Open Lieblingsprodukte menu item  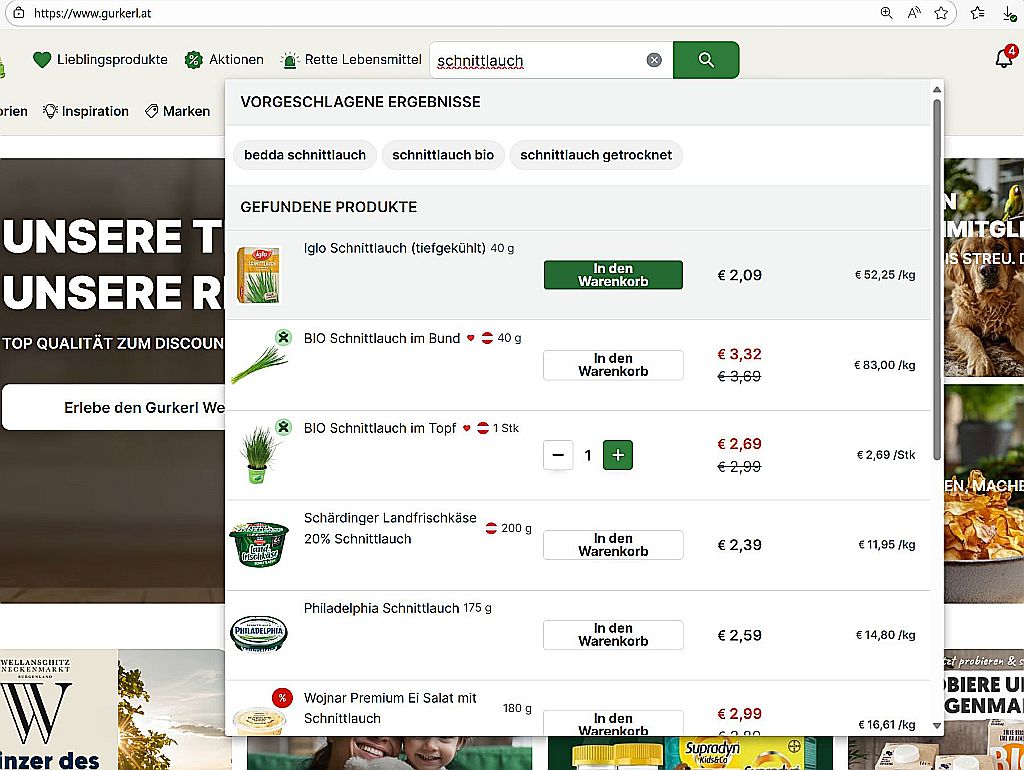click(x=100, y=60)
